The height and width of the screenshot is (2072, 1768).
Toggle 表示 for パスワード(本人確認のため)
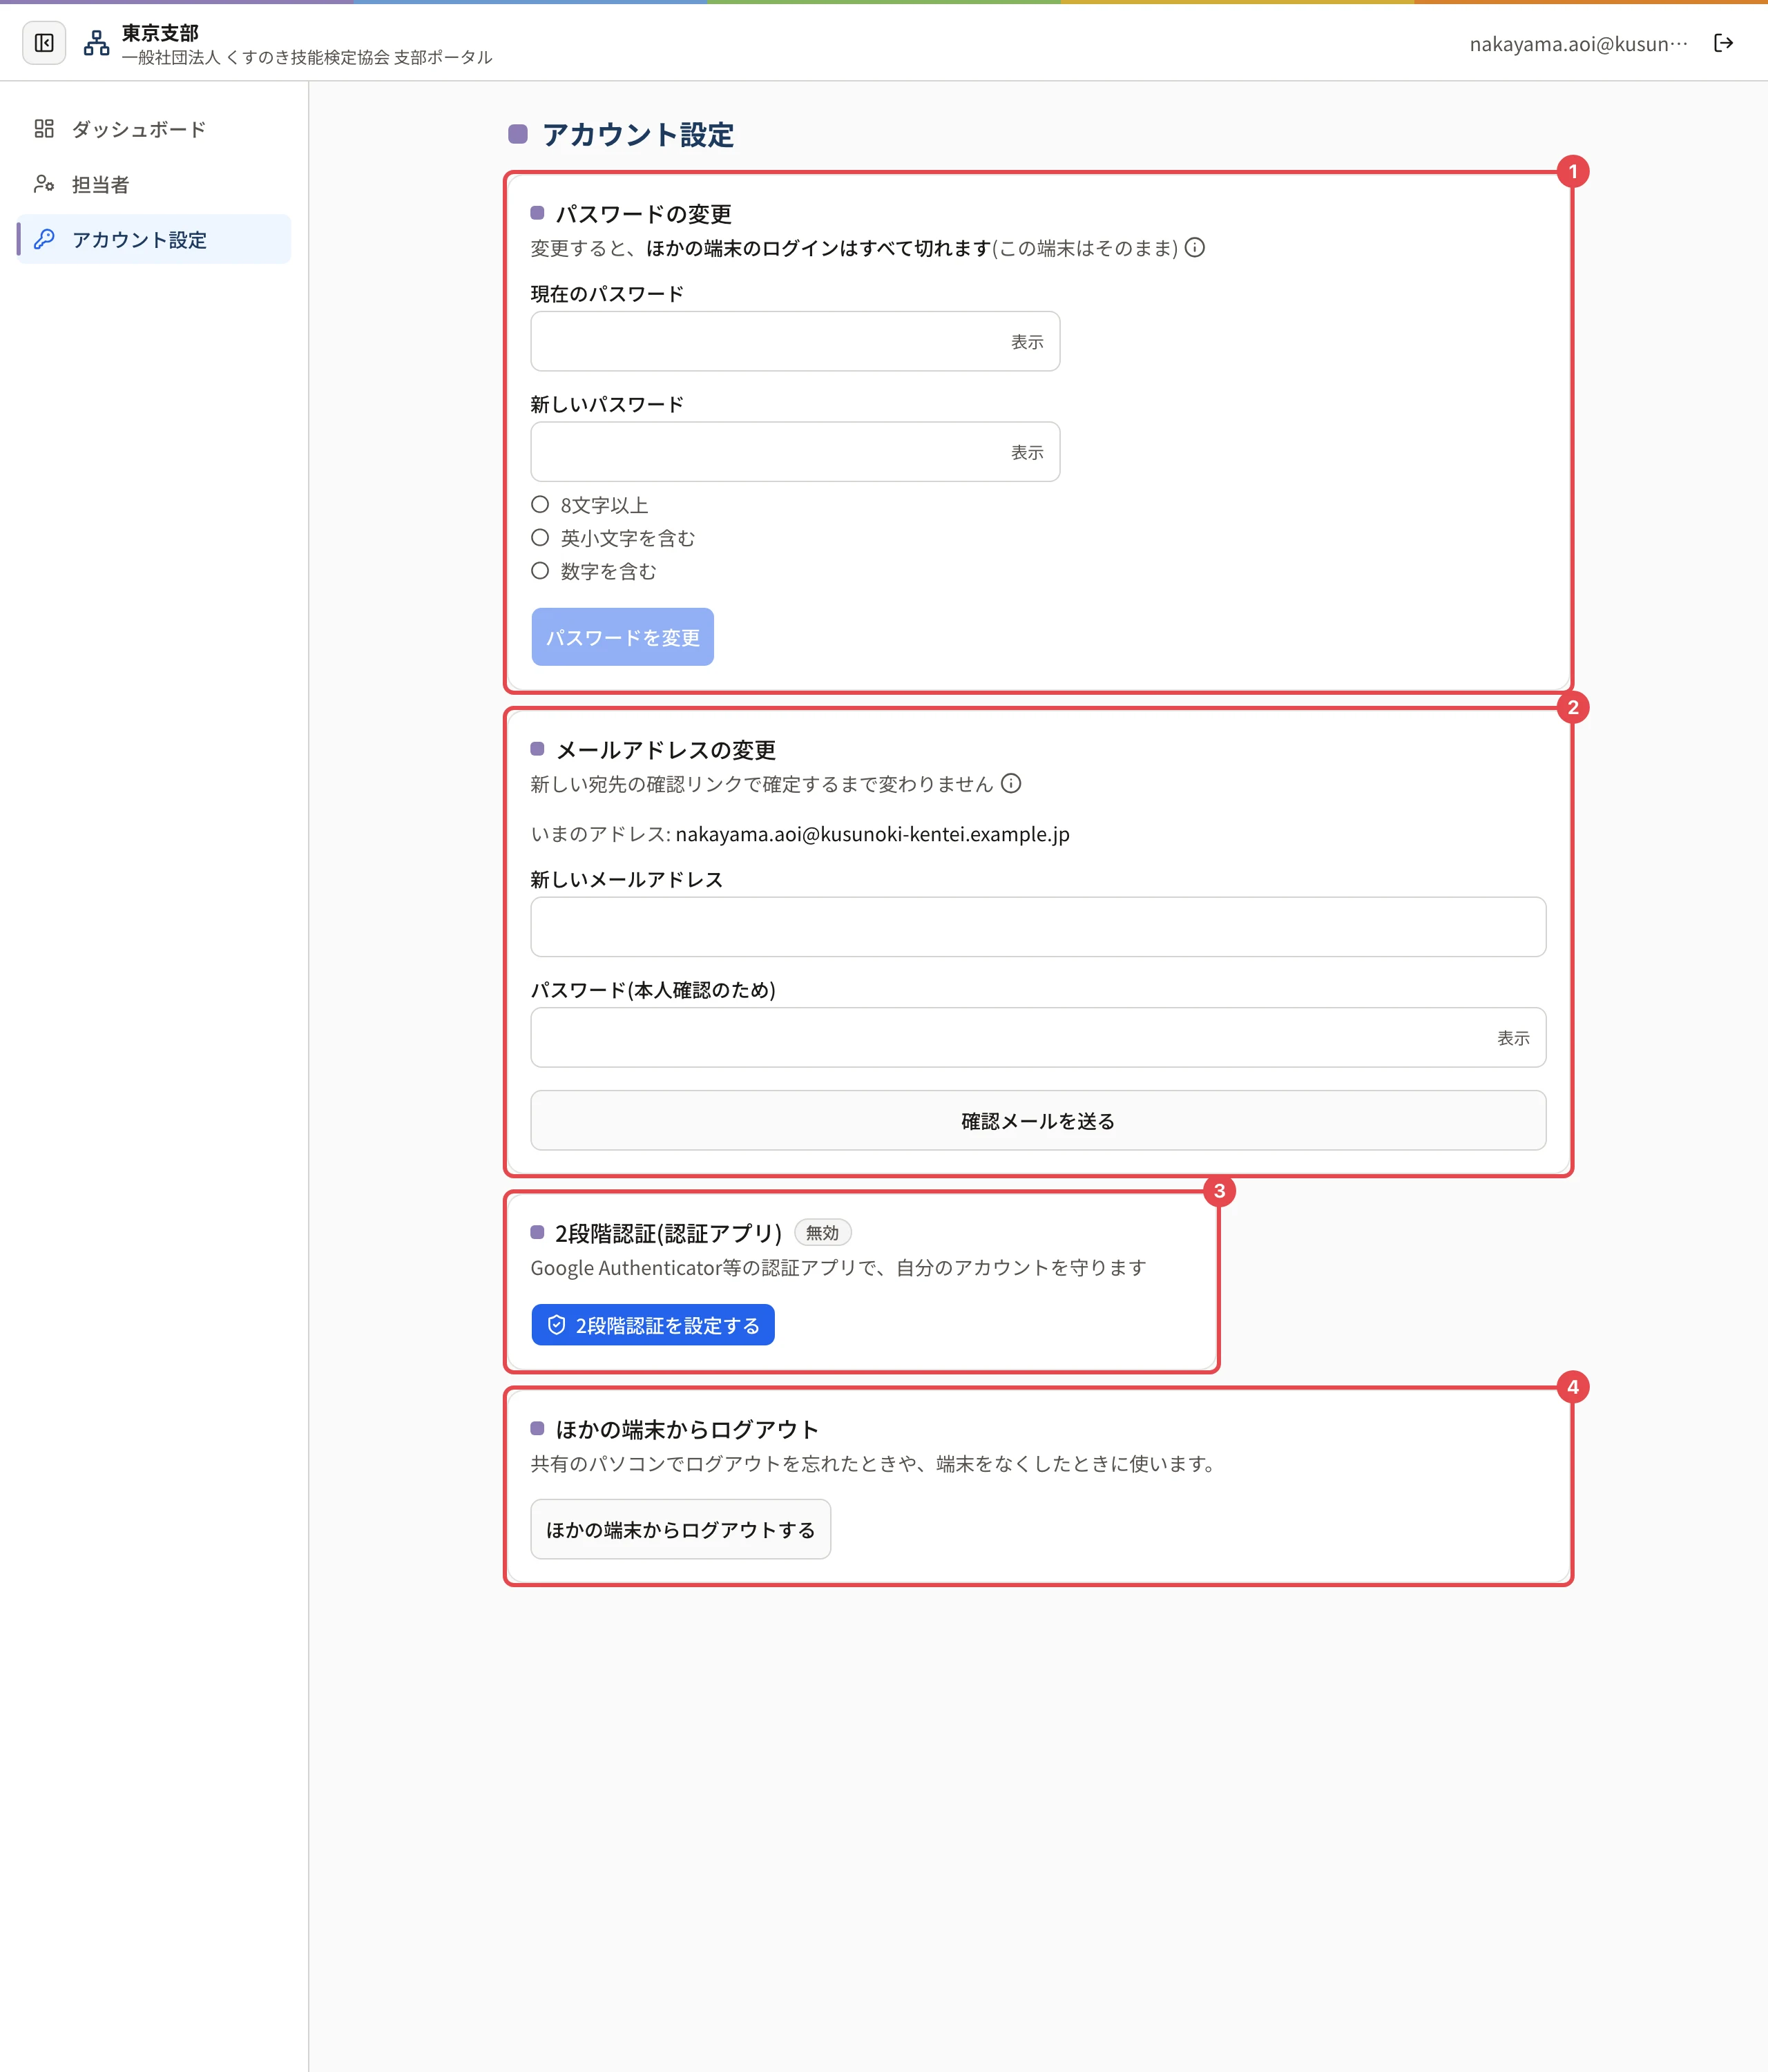point(1513,1038)
